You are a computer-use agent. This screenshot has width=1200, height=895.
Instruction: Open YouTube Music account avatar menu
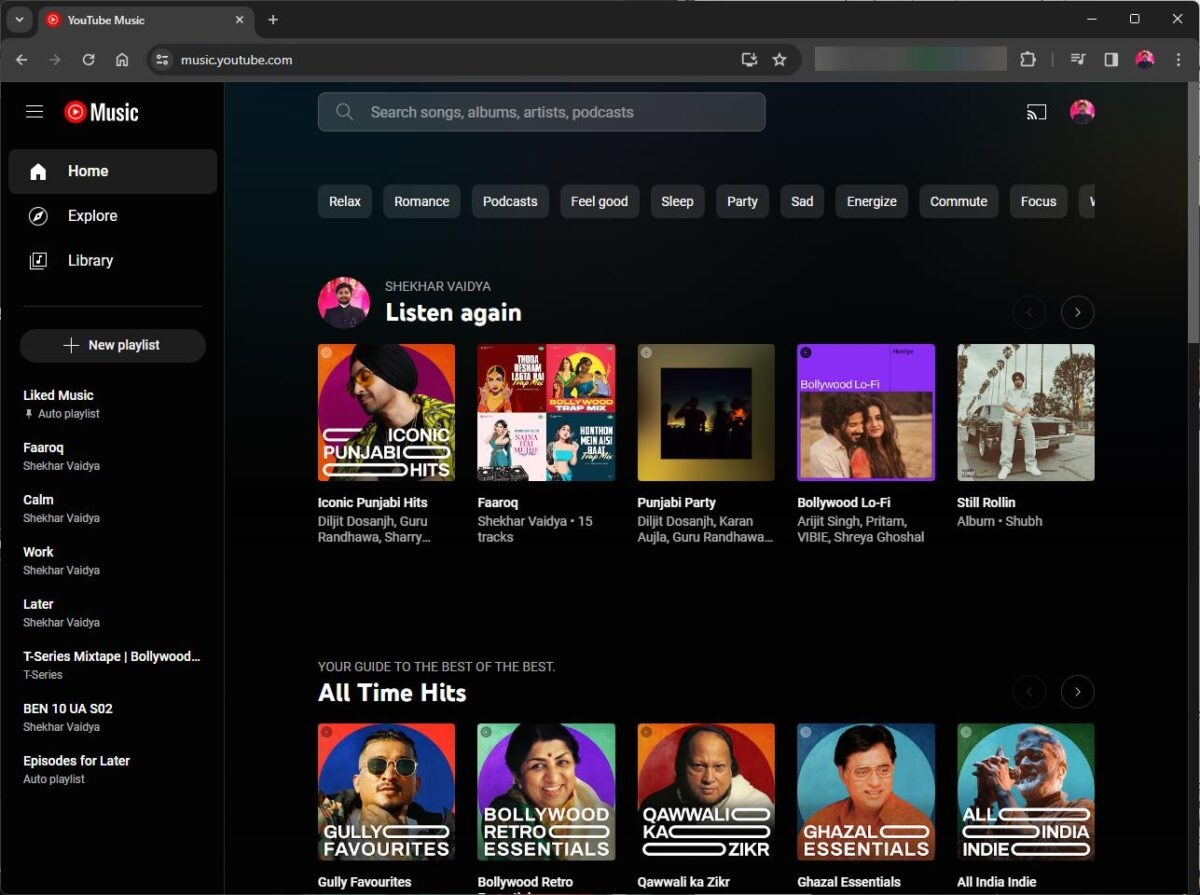(x=1082, y=112)
